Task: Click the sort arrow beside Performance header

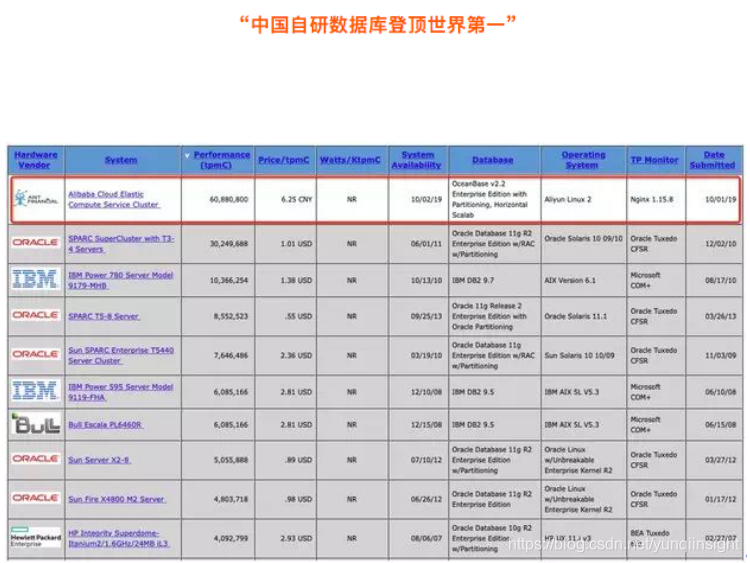Action: point(187,155)
